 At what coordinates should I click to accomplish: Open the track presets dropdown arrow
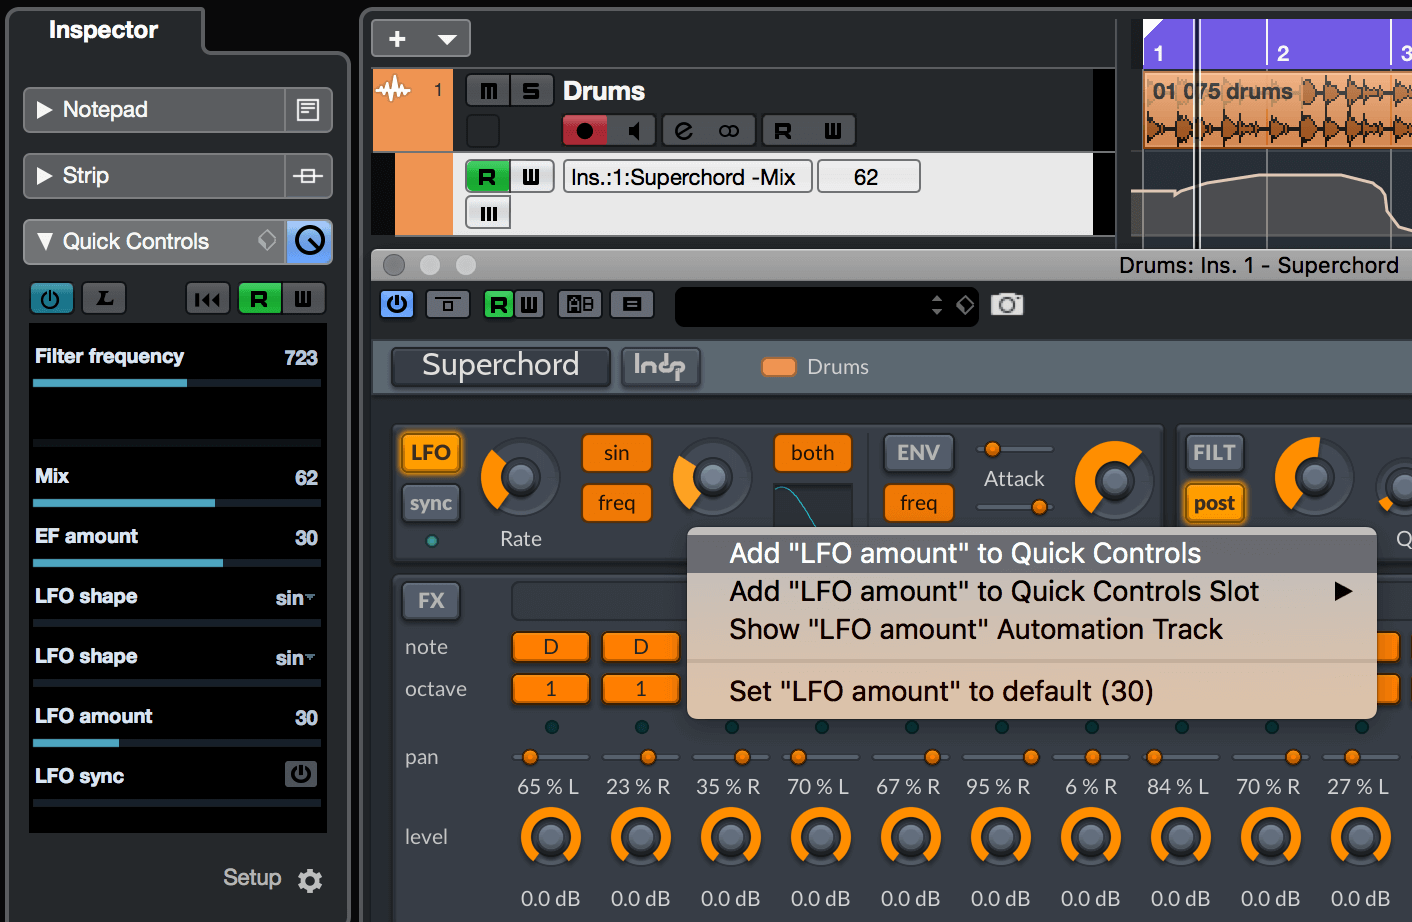pos(447,39)
